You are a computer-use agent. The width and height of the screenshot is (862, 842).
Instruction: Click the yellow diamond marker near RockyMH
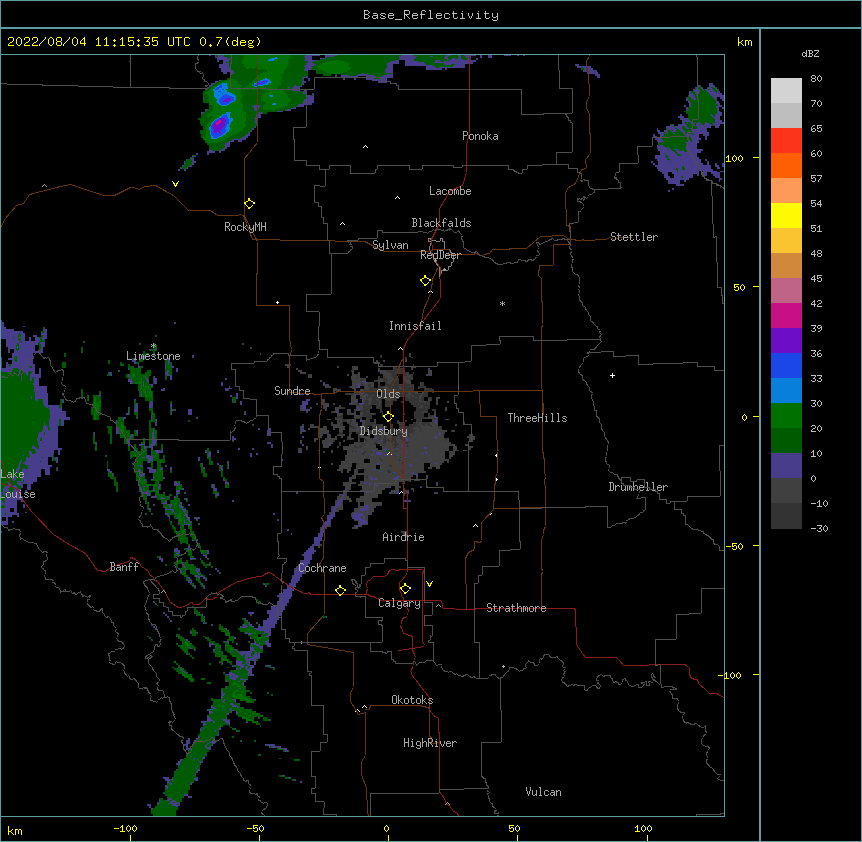point(249,204)
